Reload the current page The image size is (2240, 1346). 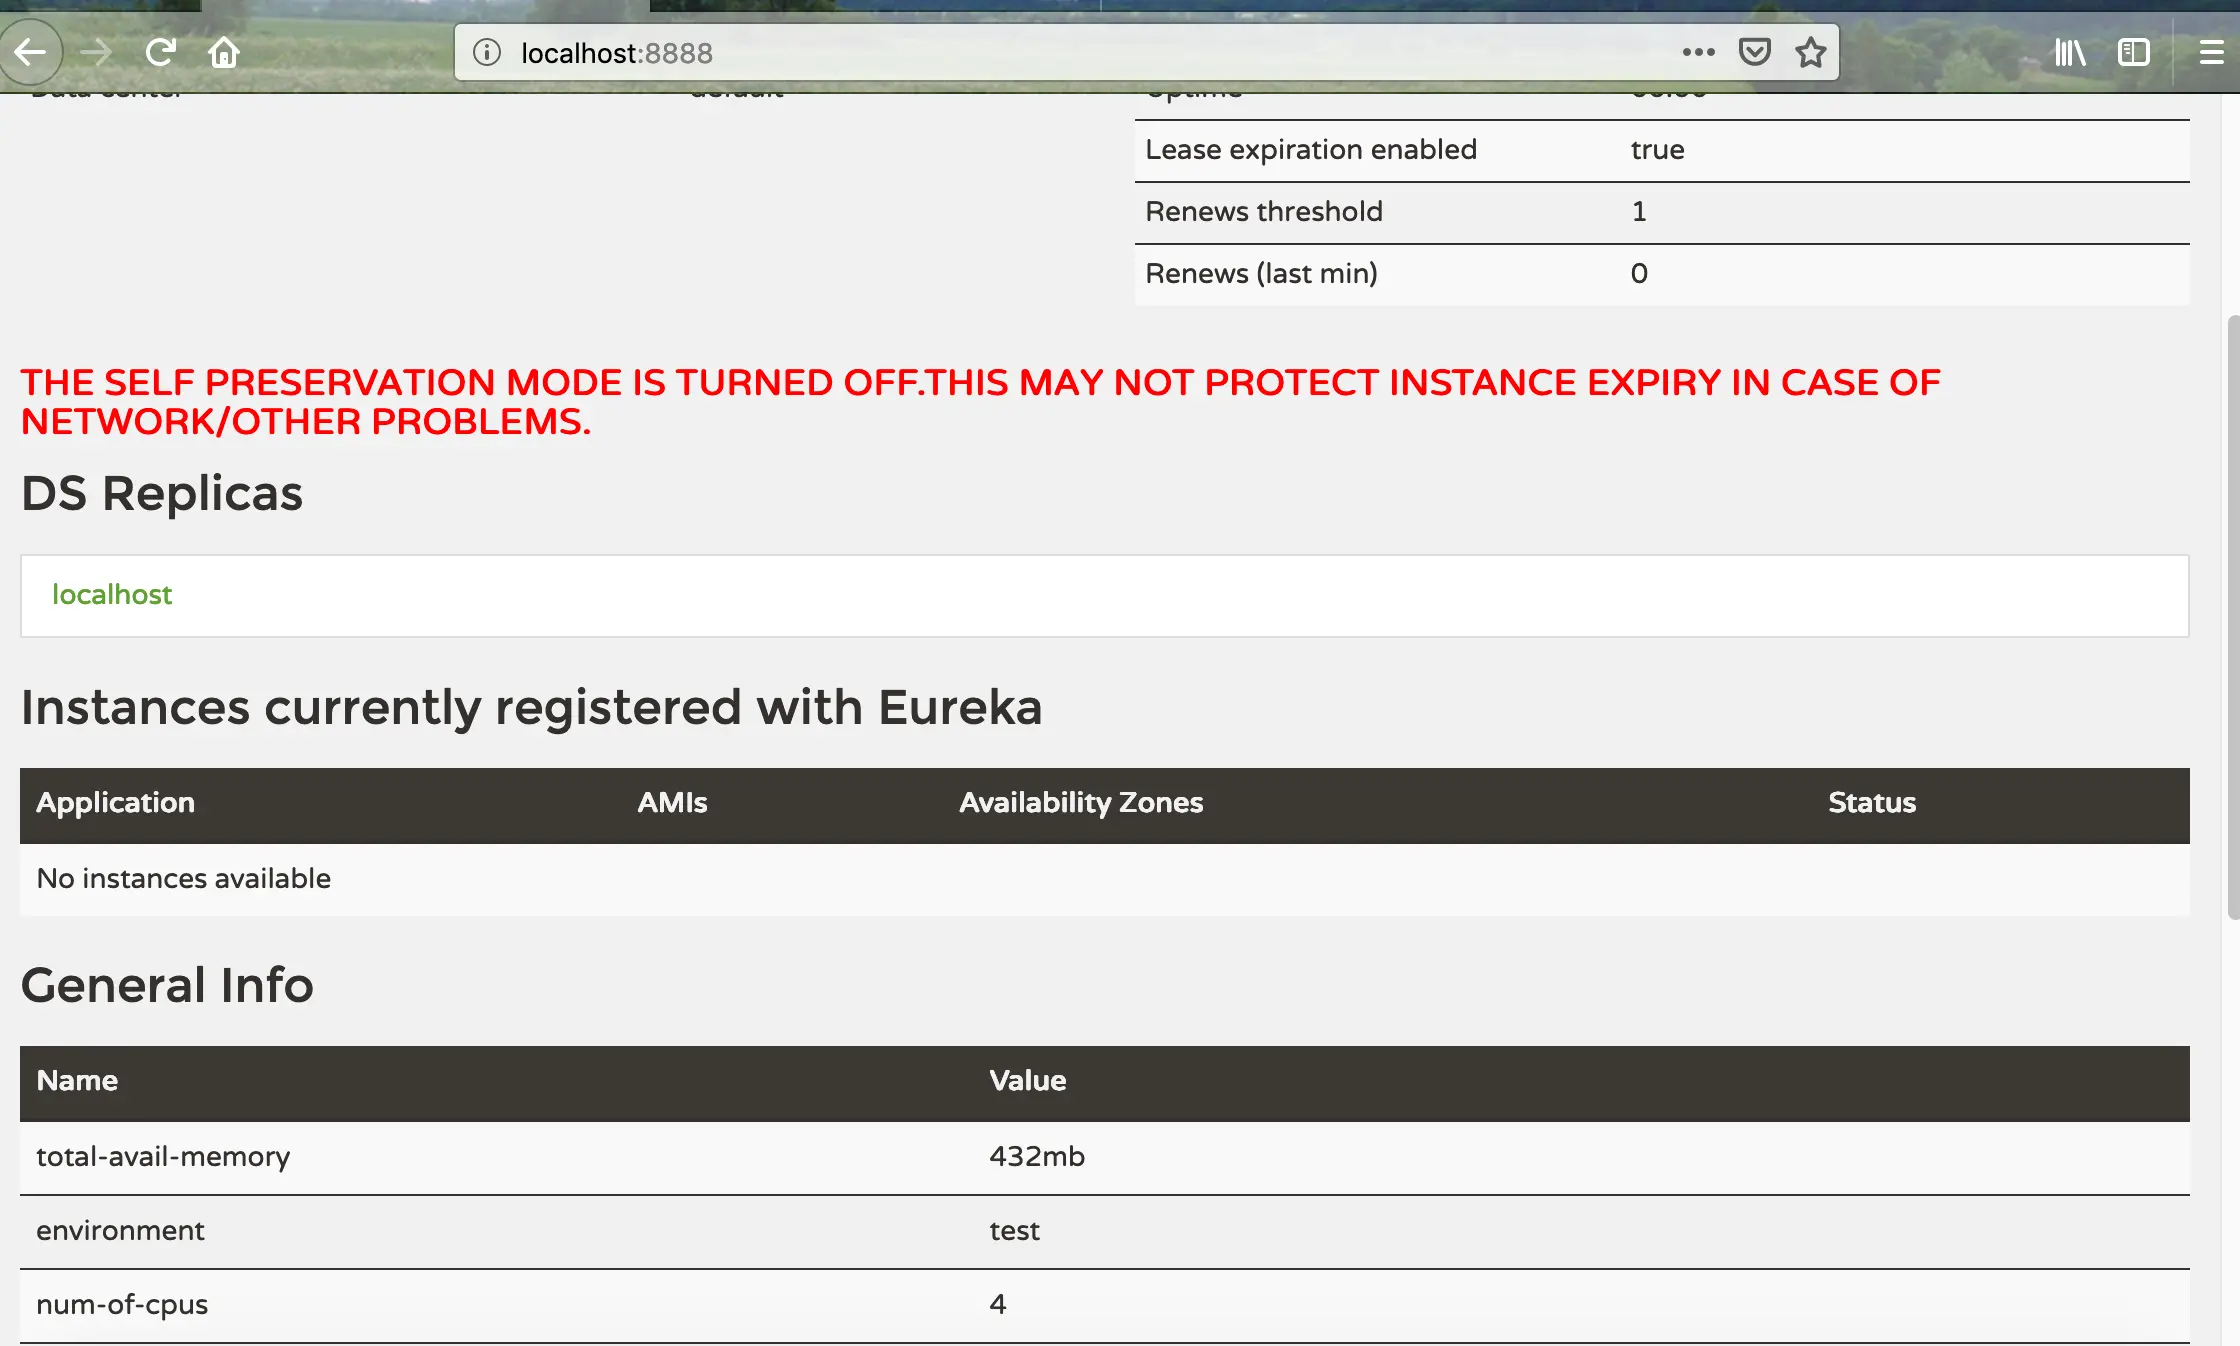[x=160, y=52]
